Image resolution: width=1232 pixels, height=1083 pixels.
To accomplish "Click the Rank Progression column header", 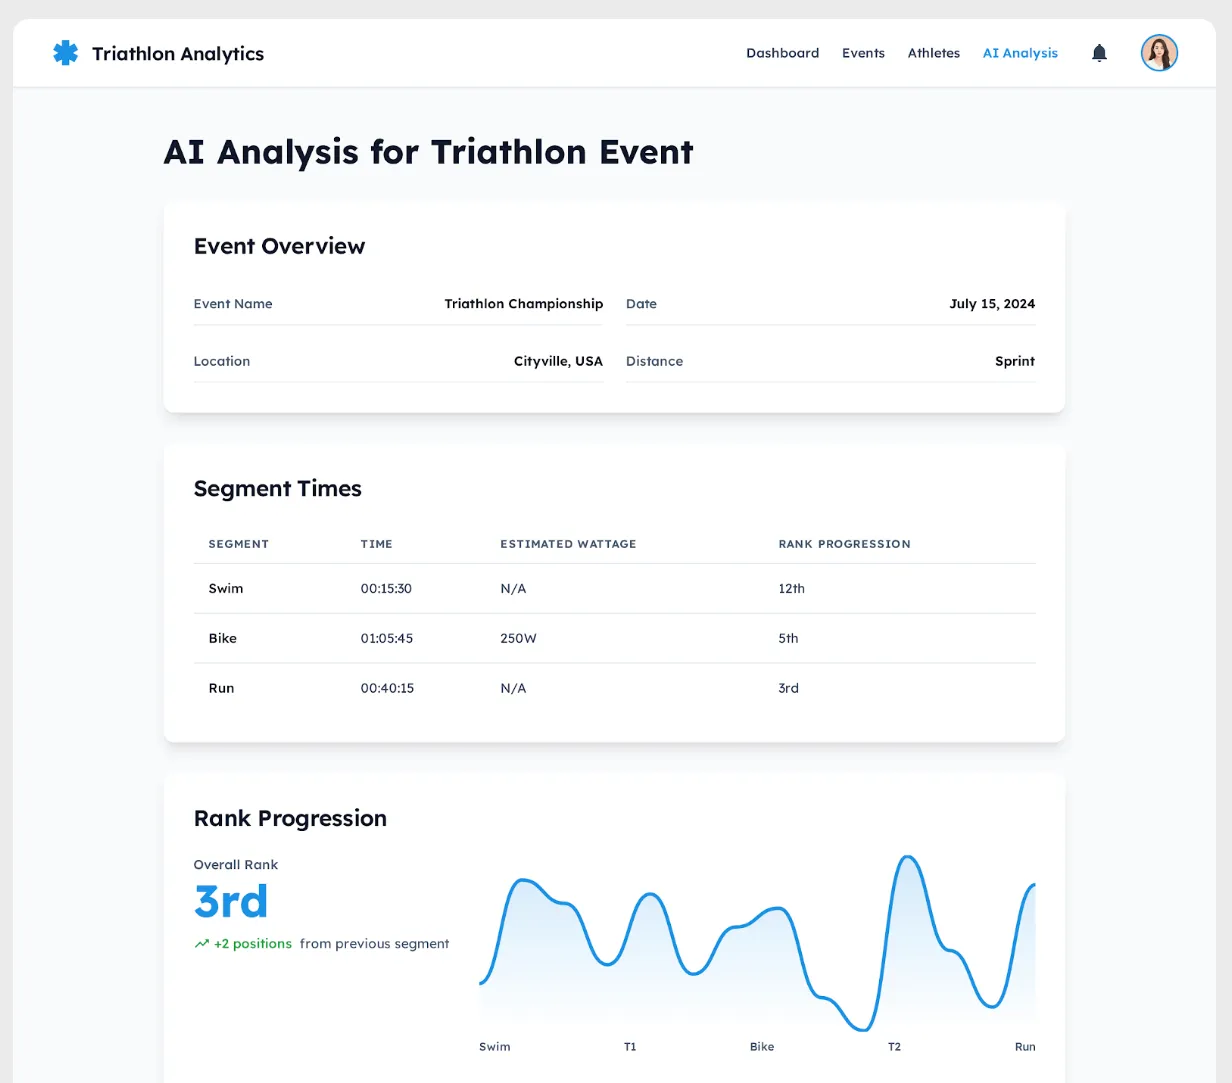I will coord(844,544).
